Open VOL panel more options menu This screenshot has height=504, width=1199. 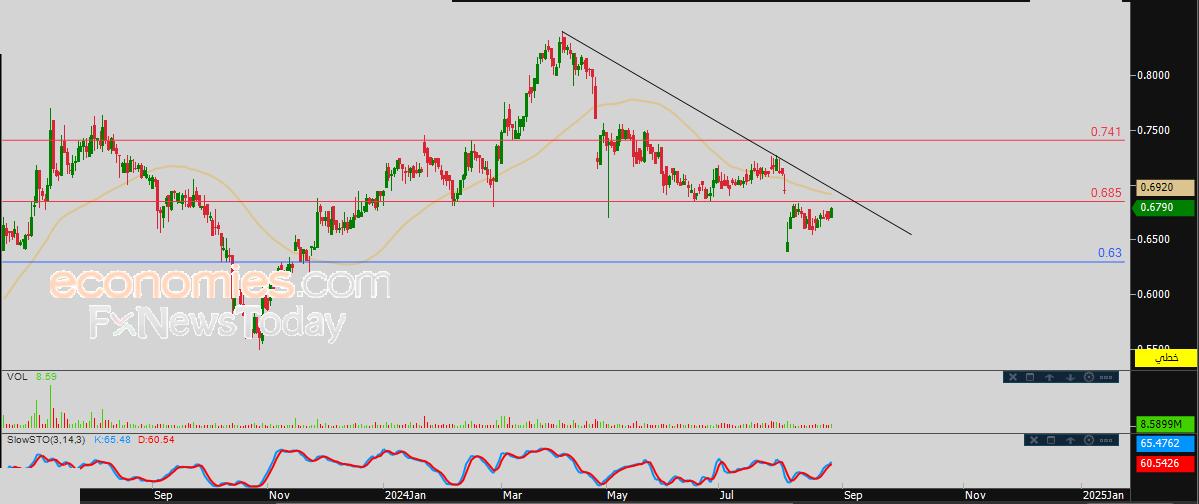pyautogui.click(x=1105, y=377)
